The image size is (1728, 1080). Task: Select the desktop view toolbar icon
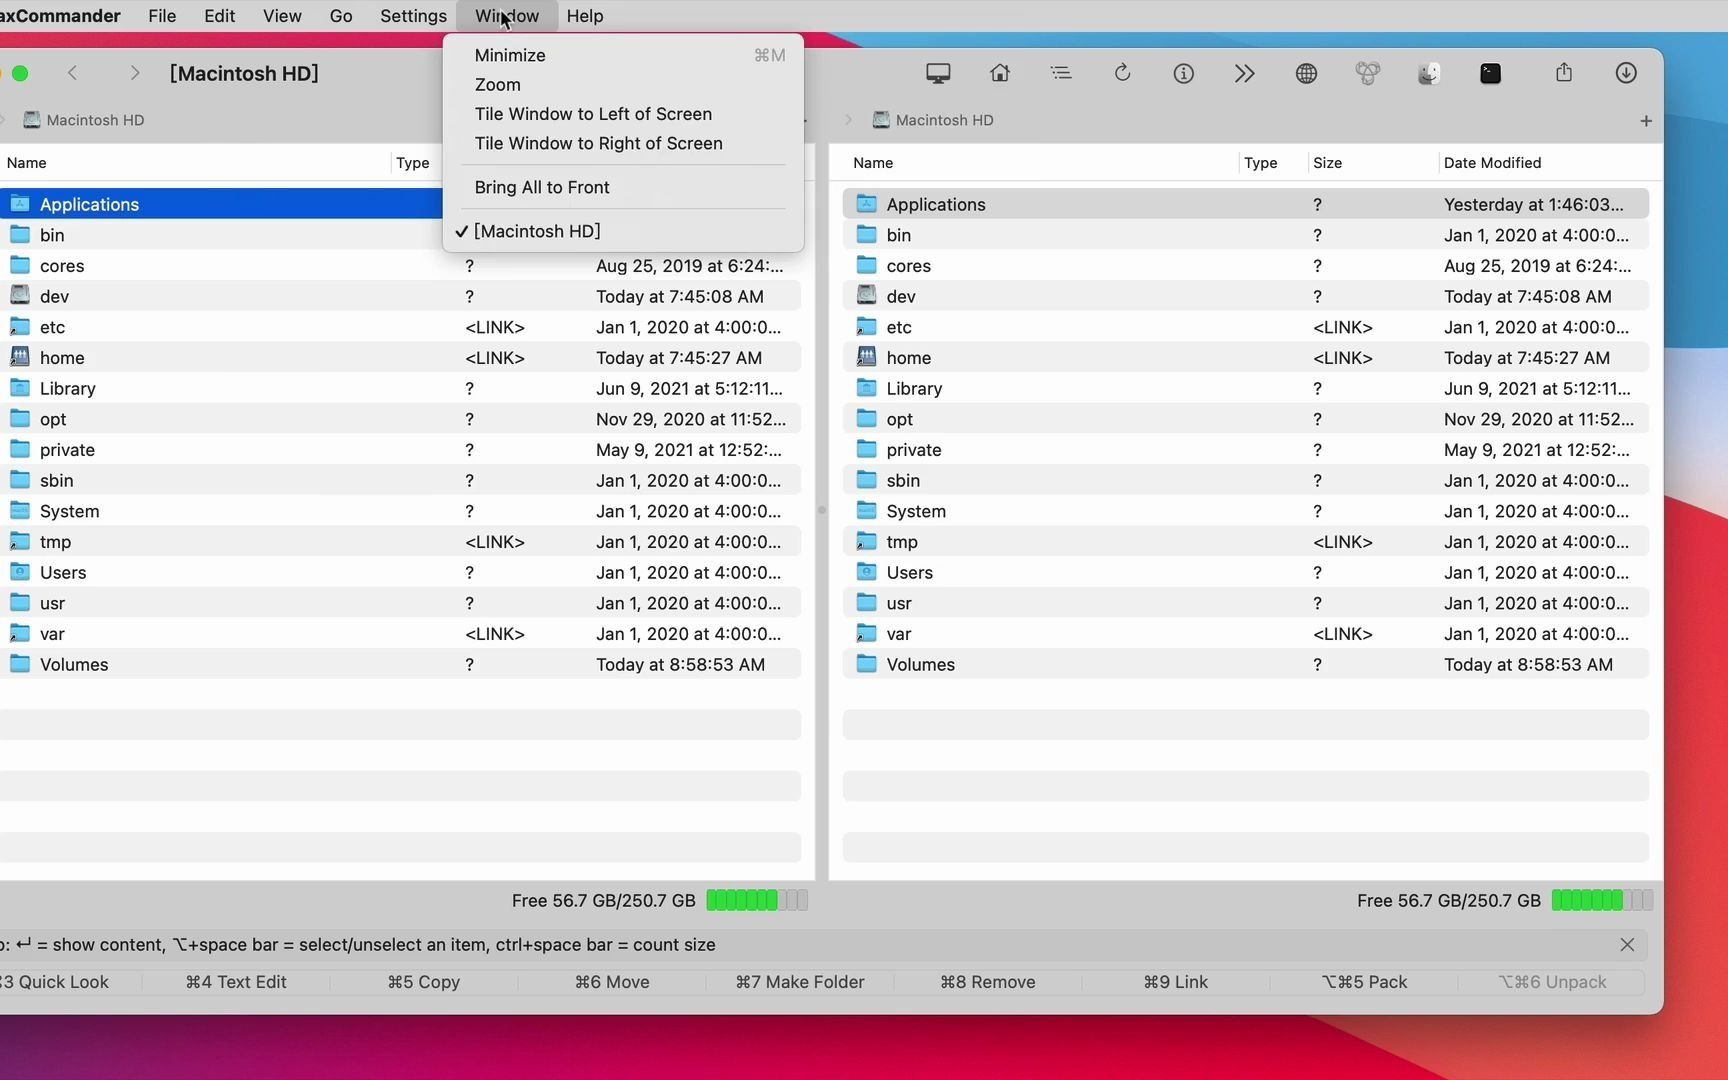(x=937, y=73)
